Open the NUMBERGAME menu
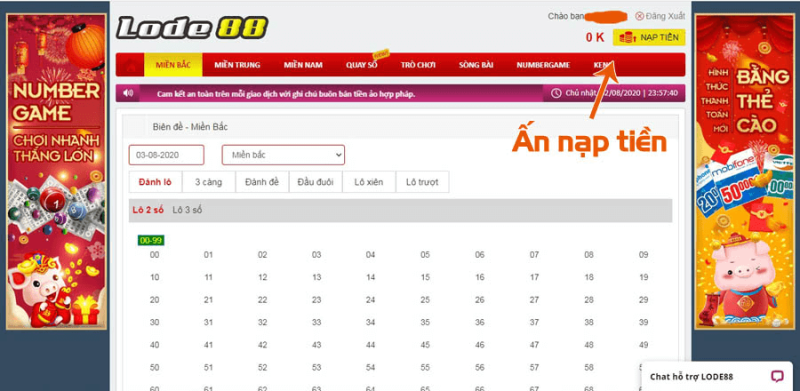 click(543, 65)
